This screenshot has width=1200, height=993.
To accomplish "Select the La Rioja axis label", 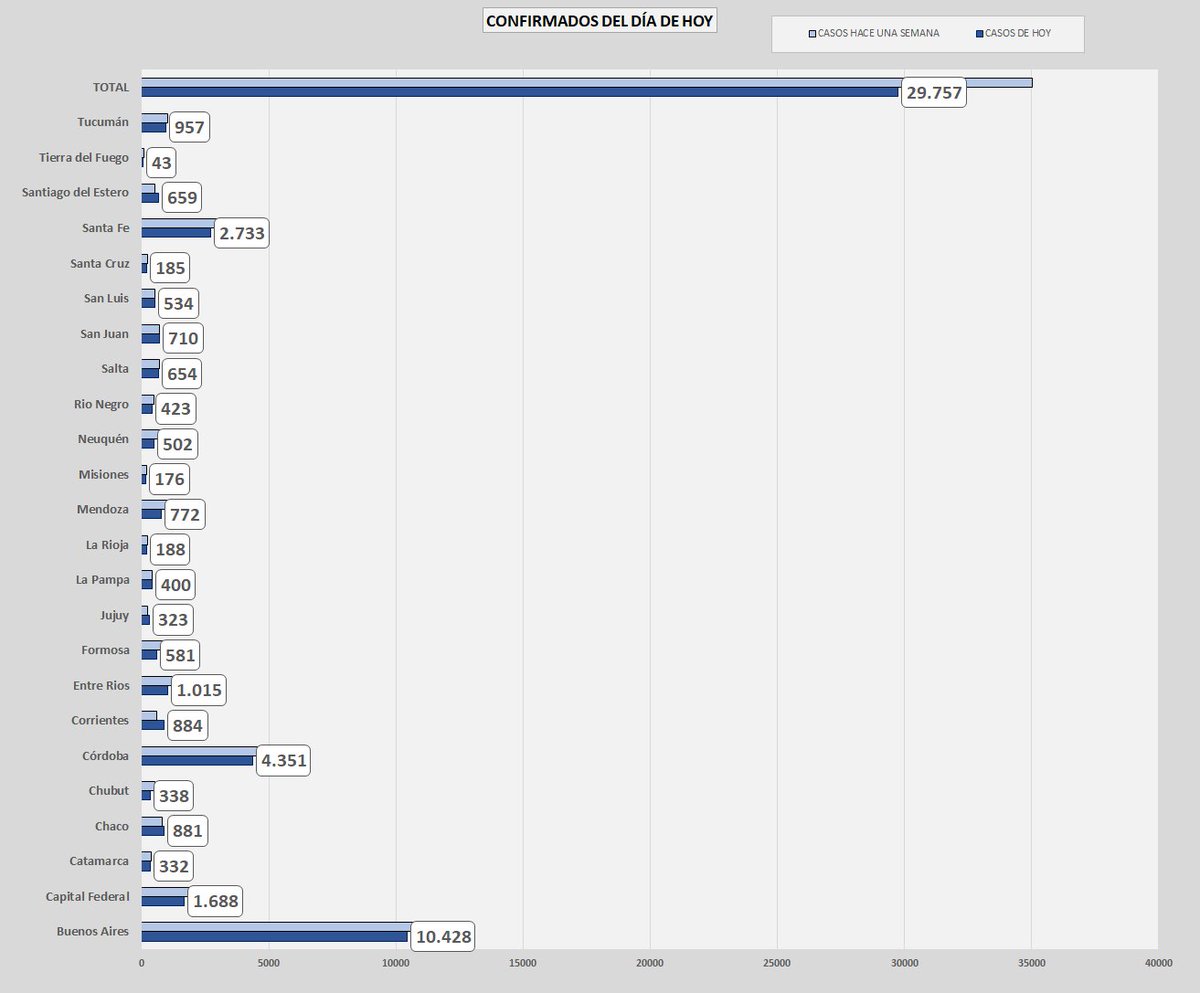I will pos(107,545).
